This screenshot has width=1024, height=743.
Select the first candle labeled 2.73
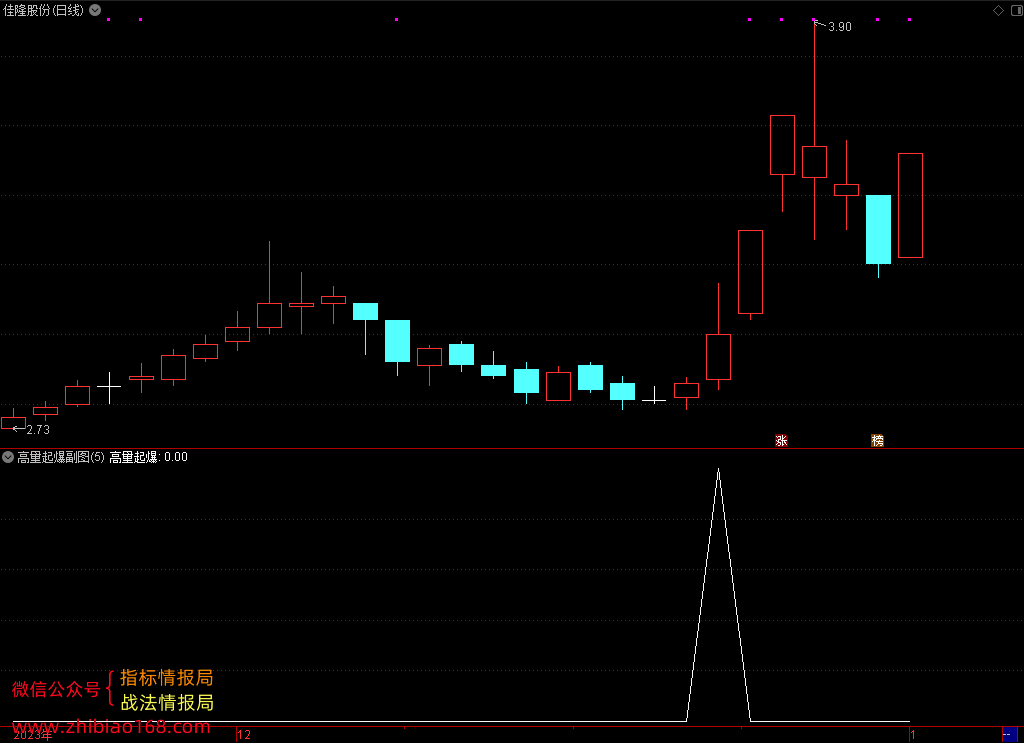pos(14,422)
